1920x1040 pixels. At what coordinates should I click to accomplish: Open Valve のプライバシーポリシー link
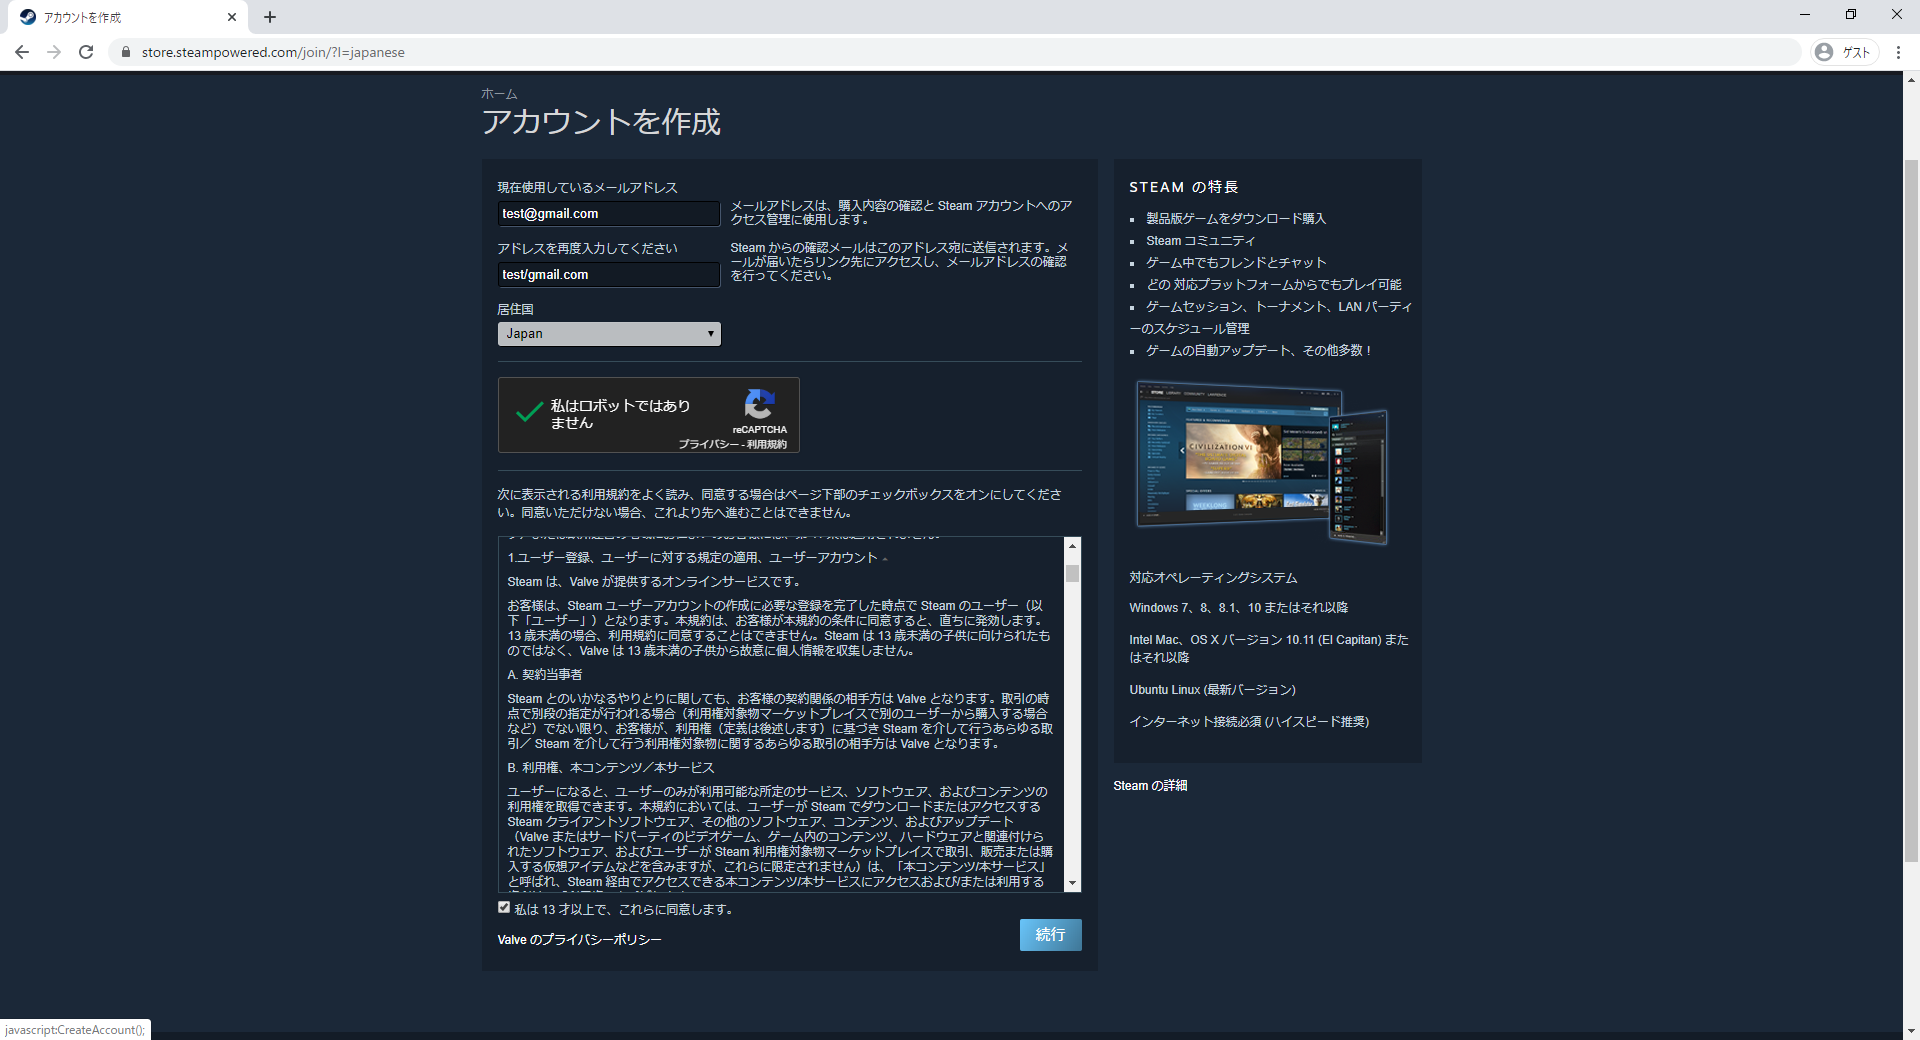pos(580,940)
